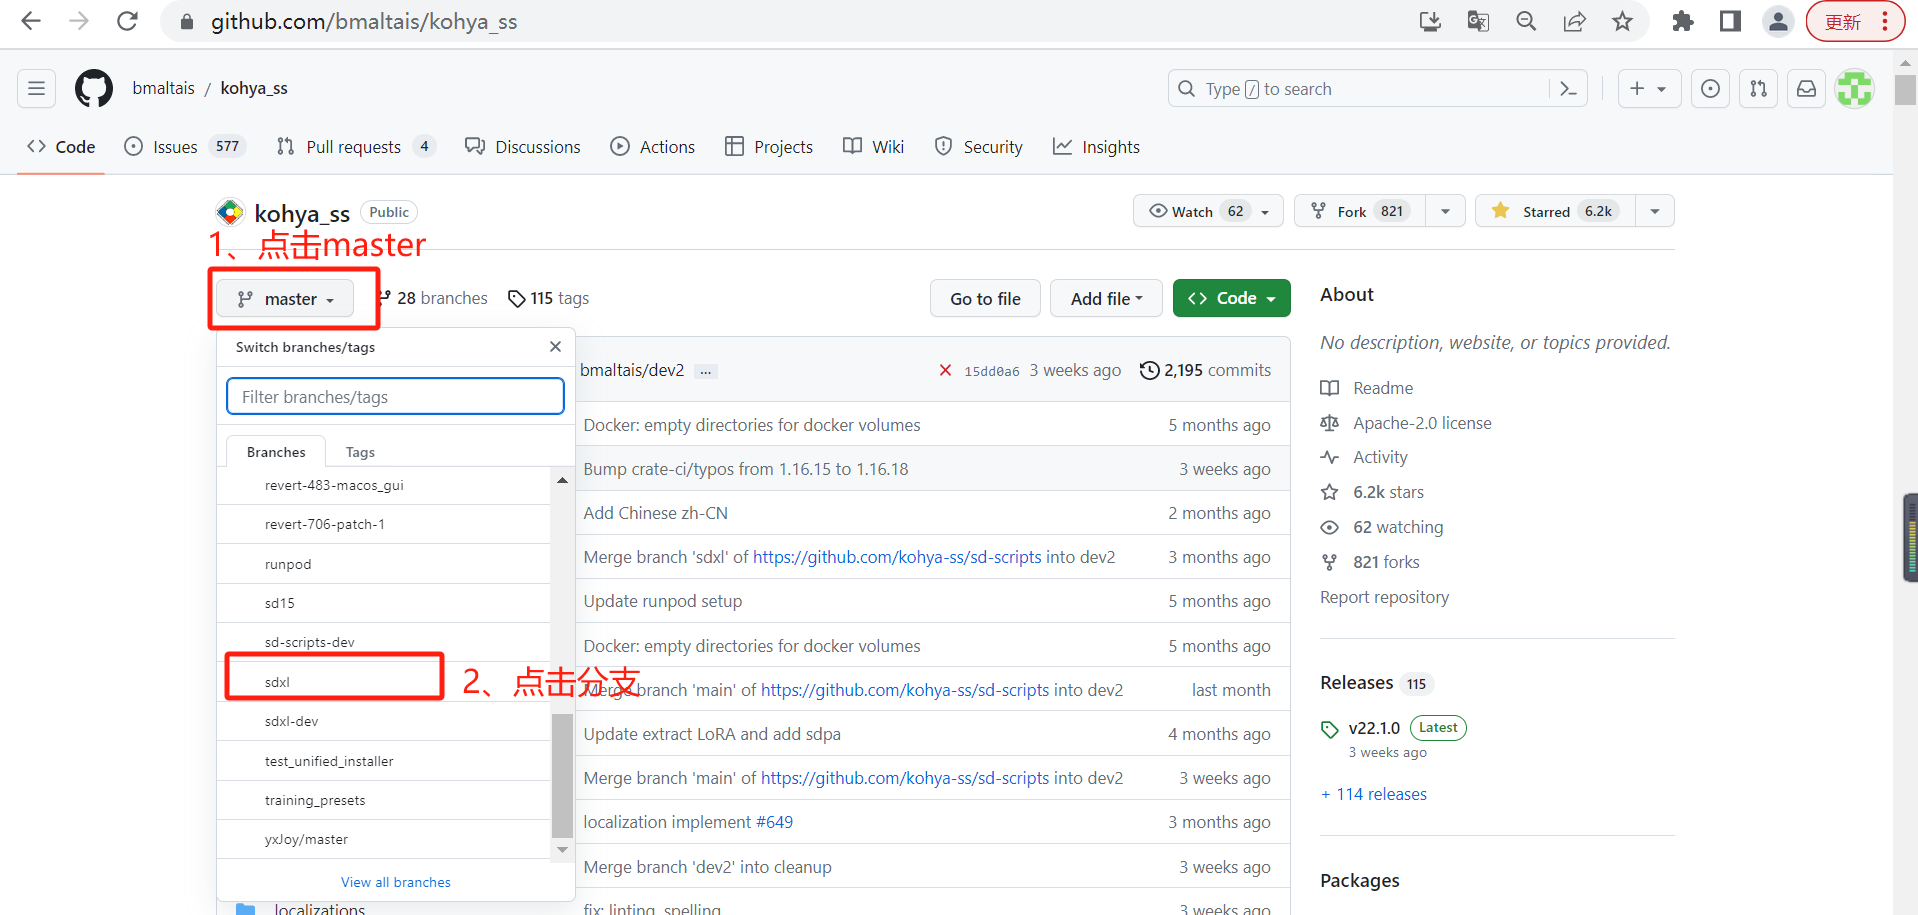Screen dimensions: 1918x915
Task: Open pull requests icon in the header
Action: tap(1759, 89)
